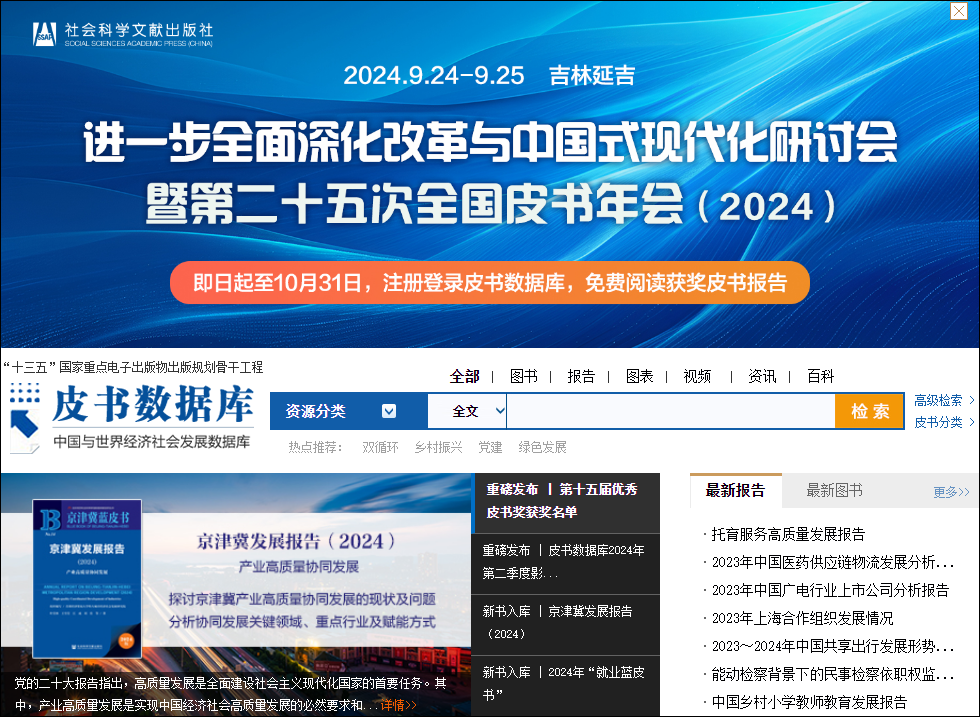Select the 百科 search category tab
This screenshot has height=717, width=980.
pyautogui.click(x=820, y=376)
